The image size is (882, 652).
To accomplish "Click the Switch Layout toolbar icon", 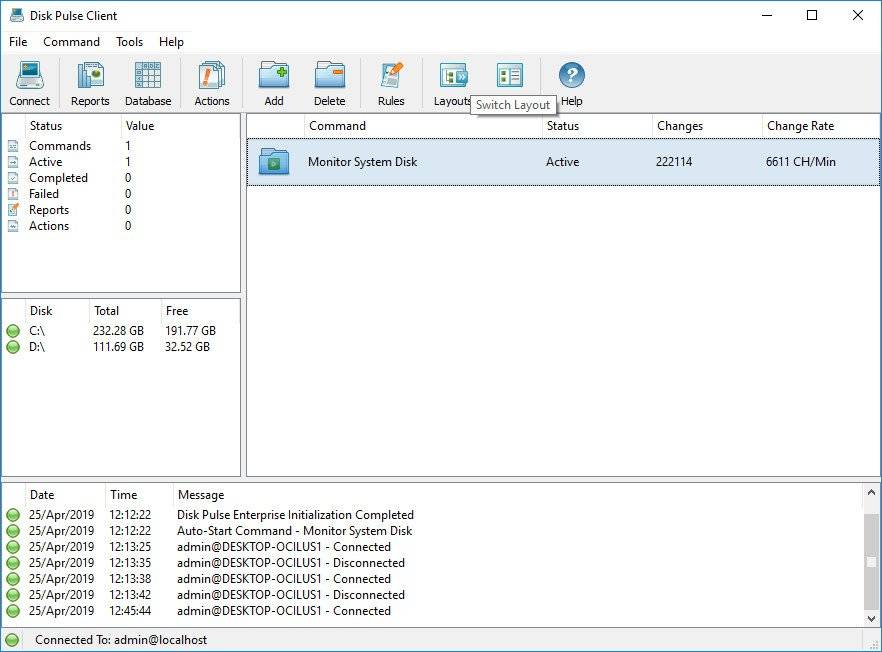I will click(x=510, y=76).
